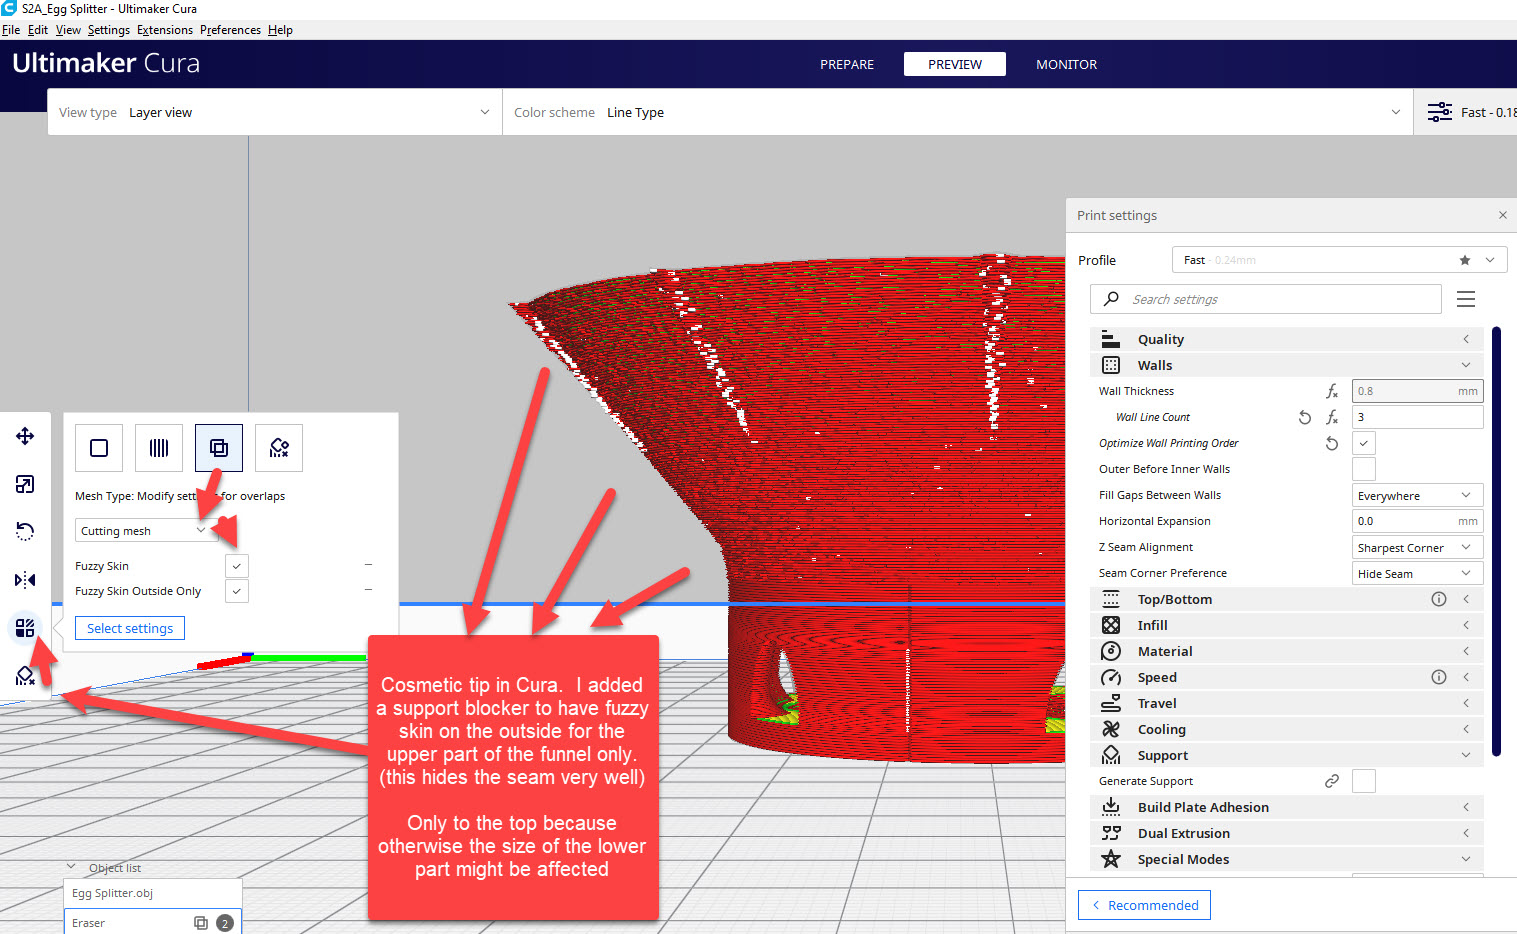
Task: Collapse the Support settings section
Action: (1286, 755)
